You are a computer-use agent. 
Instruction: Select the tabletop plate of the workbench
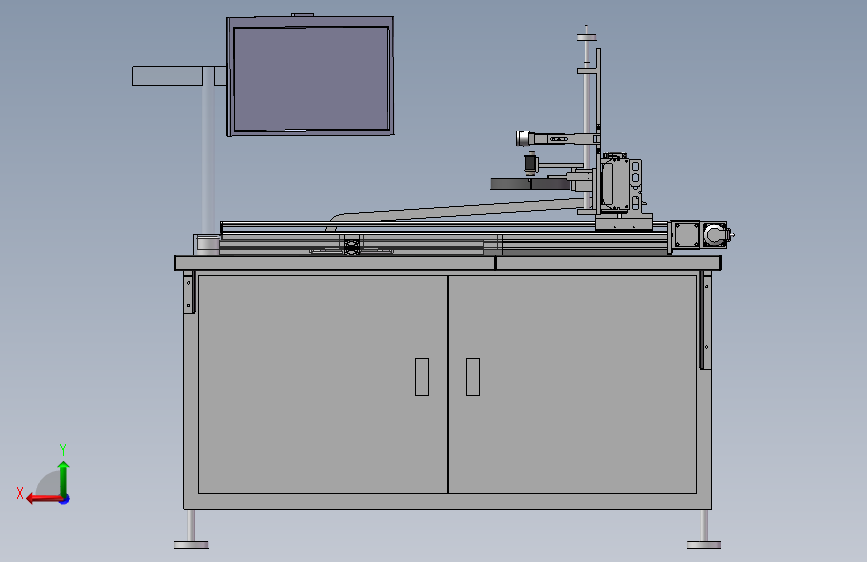[x=448, y=263]
